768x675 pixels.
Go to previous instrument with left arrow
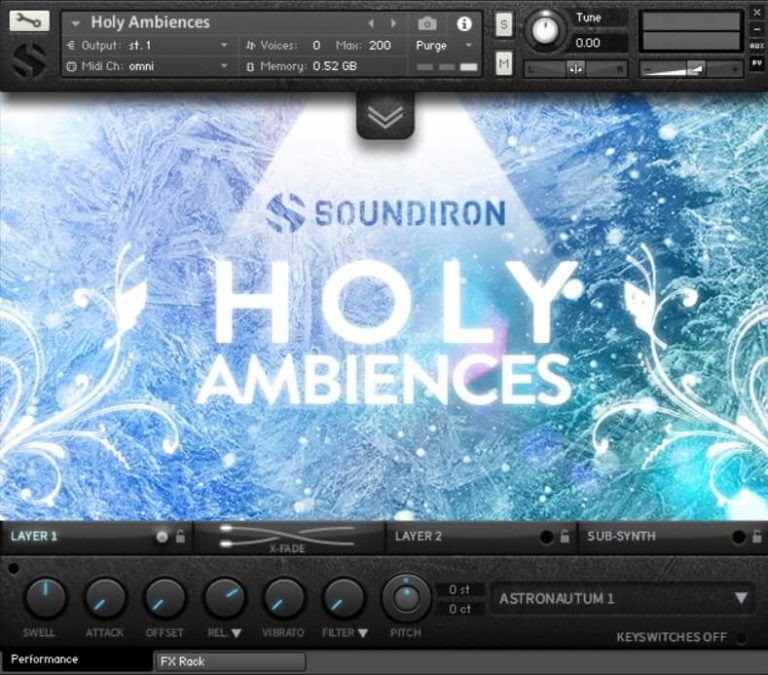[371, 23]
